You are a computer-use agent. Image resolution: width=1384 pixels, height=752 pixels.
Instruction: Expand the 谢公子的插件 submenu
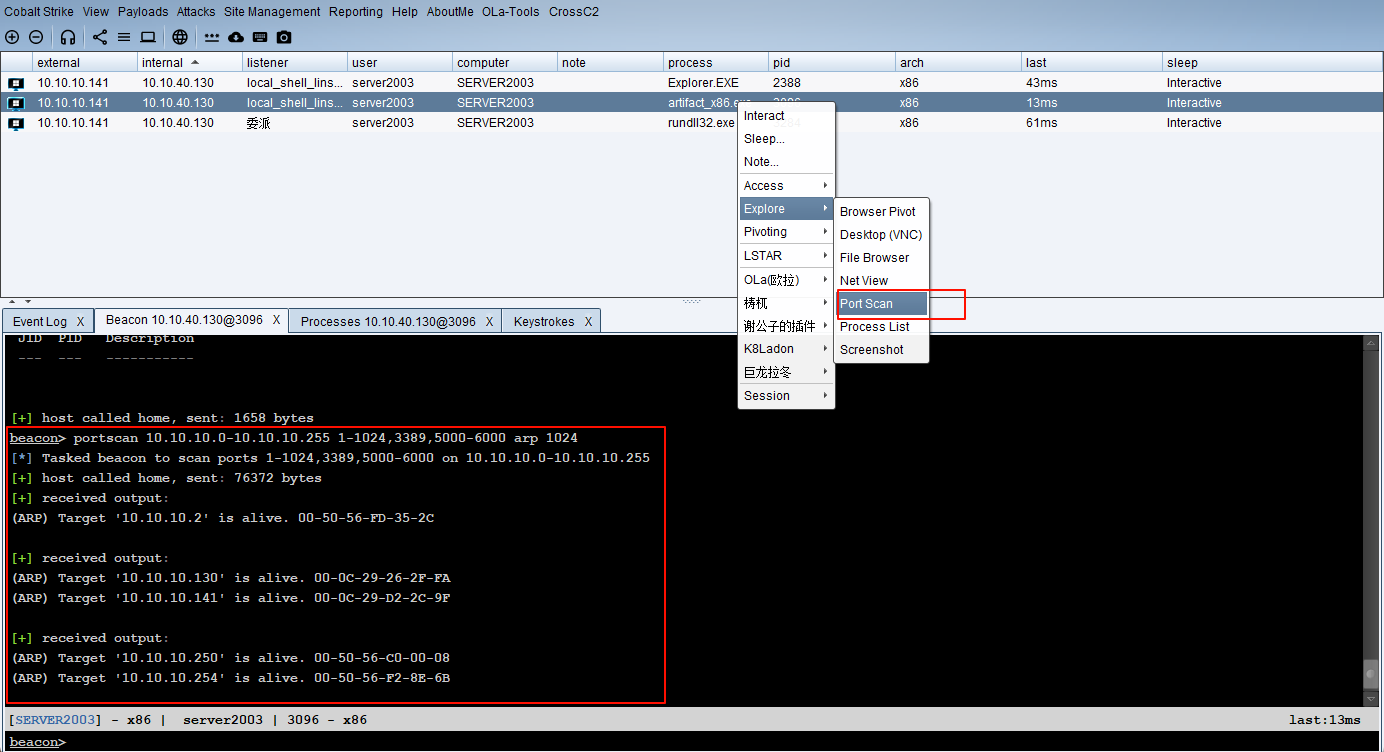[786, 326]
